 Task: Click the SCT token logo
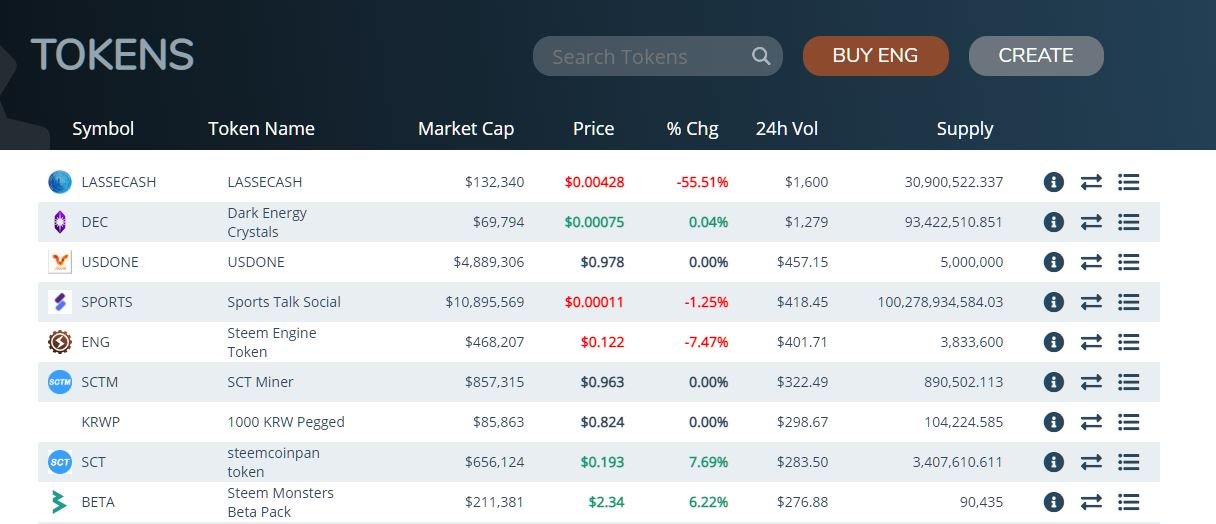60,462
